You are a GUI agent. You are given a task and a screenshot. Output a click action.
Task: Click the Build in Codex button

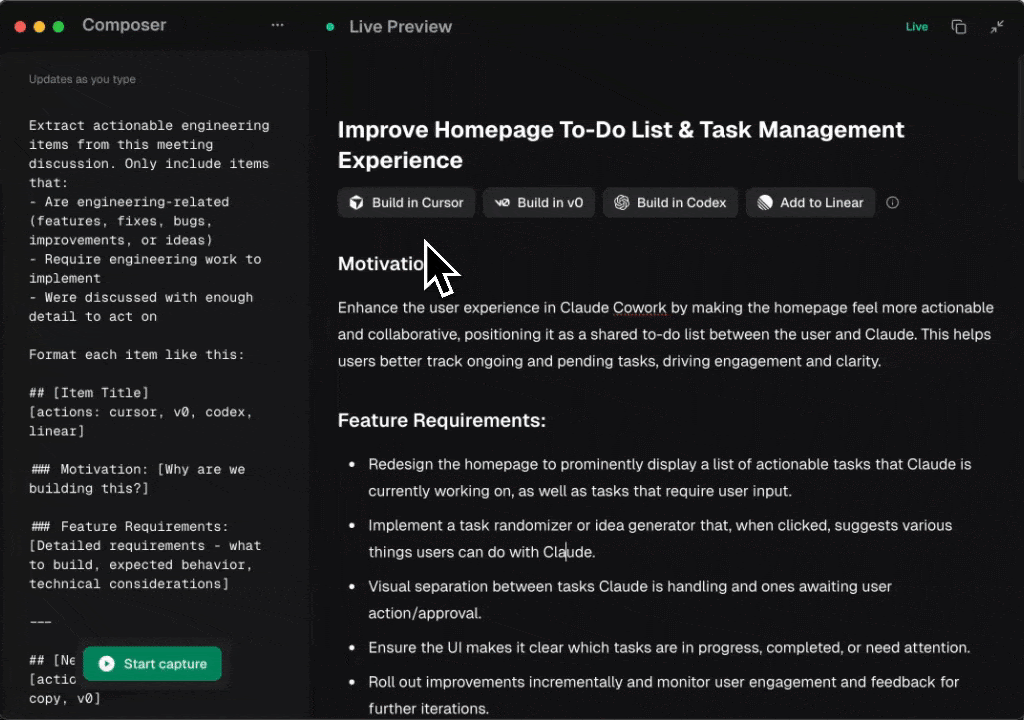[670, 203]
